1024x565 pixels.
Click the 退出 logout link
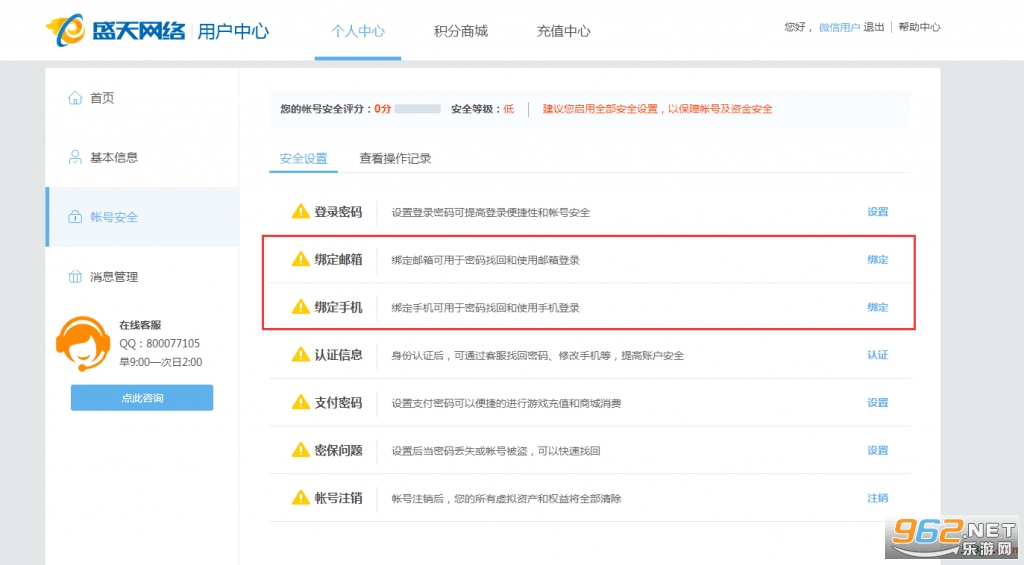(873, 27)
